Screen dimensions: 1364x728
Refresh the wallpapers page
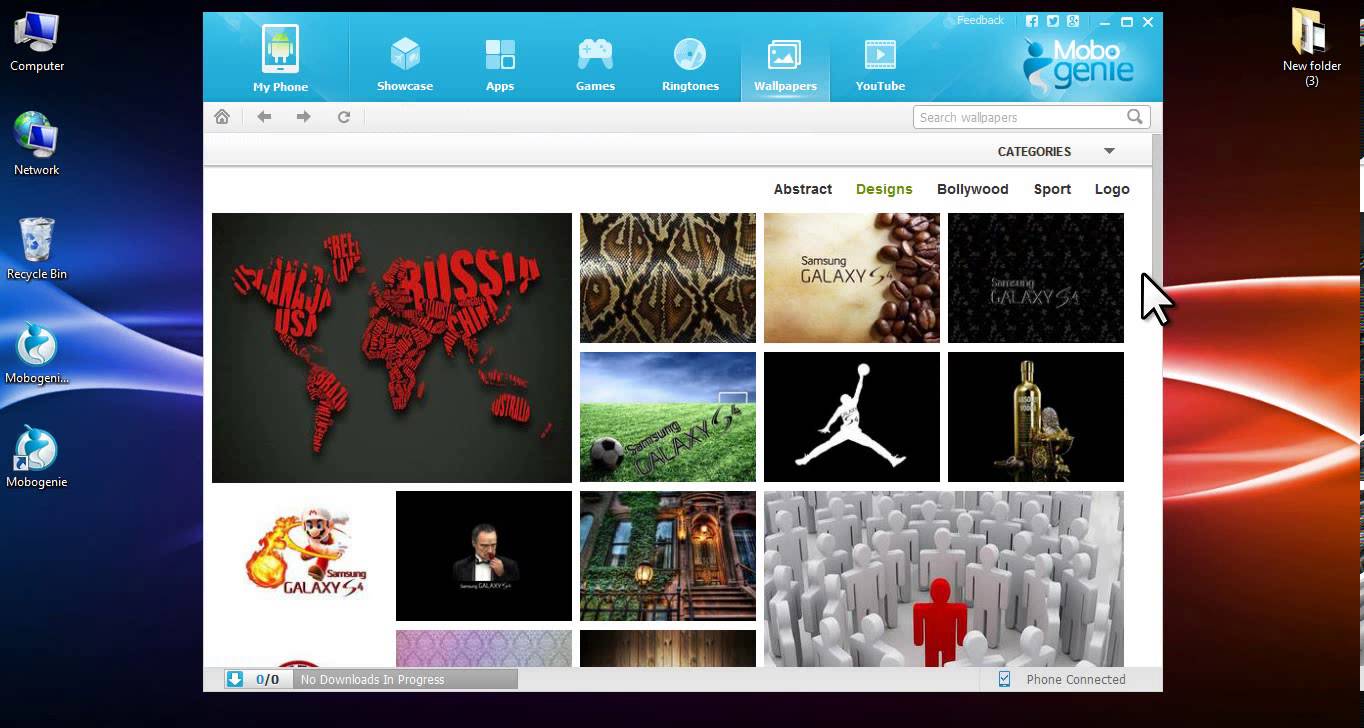[x=344, y=117]
